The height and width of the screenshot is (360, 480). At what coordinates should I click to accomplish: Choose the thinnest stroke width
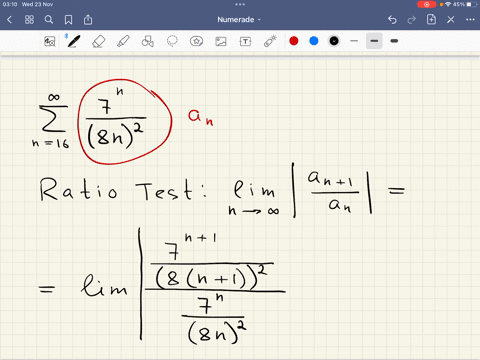click(354, 41)
